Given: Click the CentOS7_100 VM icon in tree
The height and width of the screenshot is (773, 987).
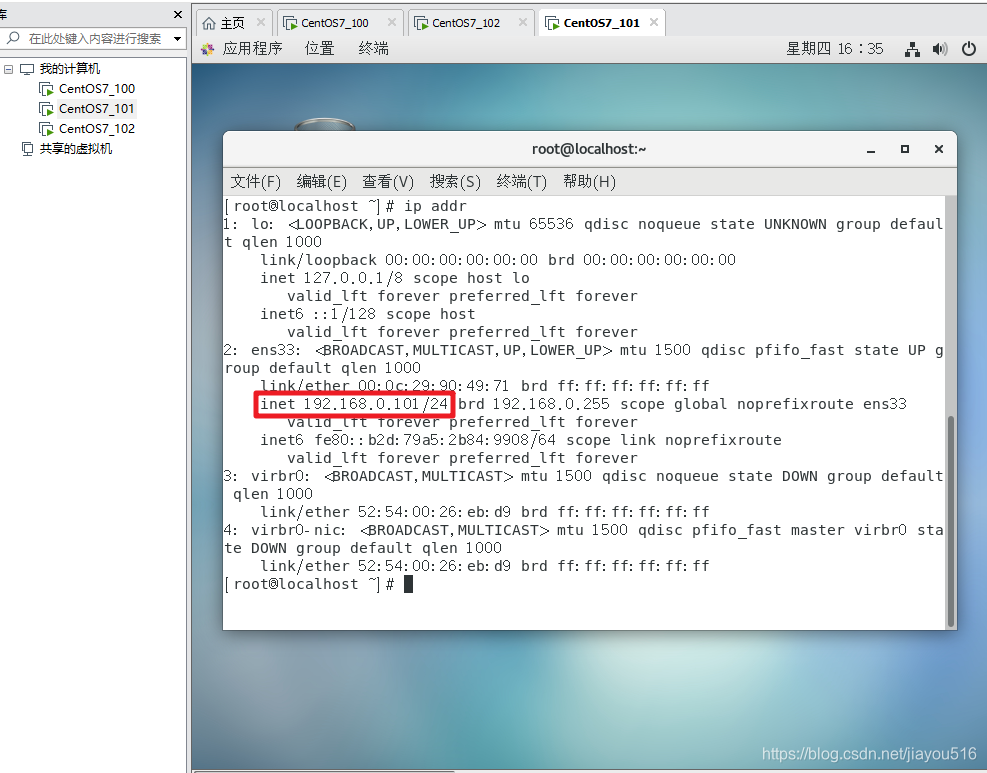Looking at the screenshot, I should (46, 89).
